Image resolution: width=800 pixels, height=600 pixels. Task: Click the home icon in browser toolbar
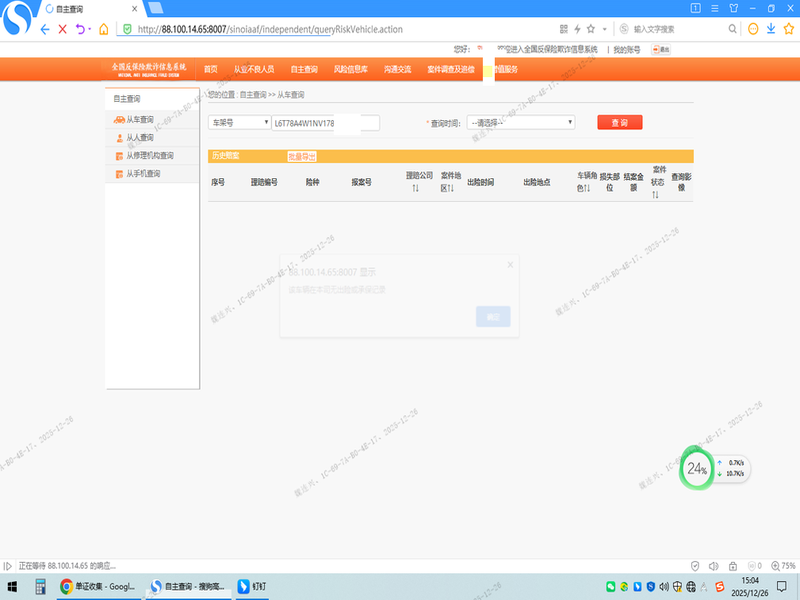point(103,29)
